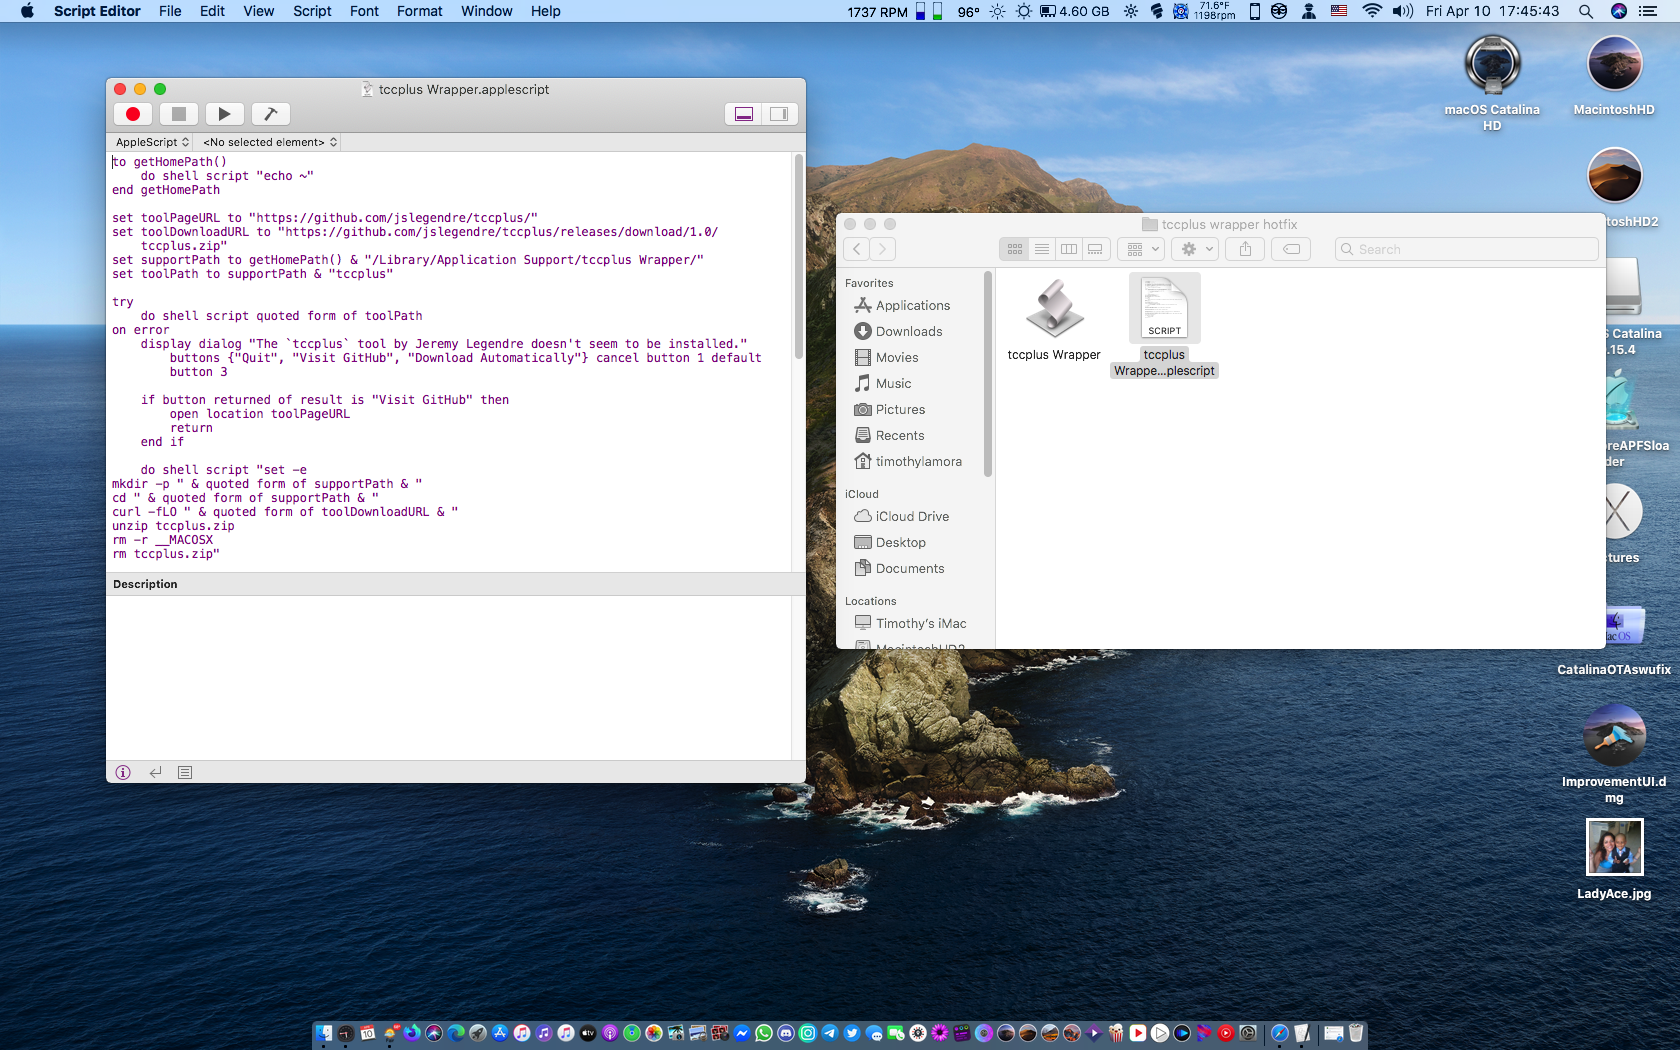Run the script with the play button

click(225, 114)
